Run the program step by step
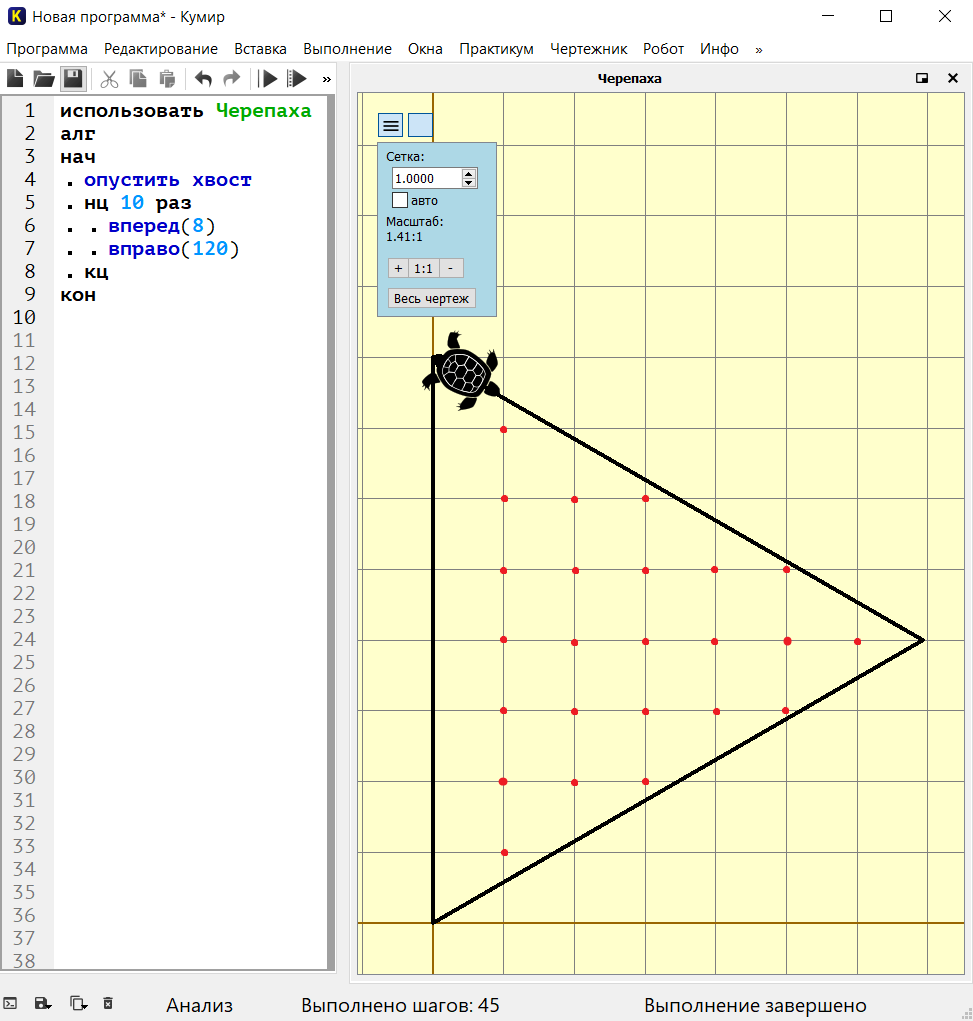Image resolution: width=973 pixels, height=1021 pixels. [296, 79]
